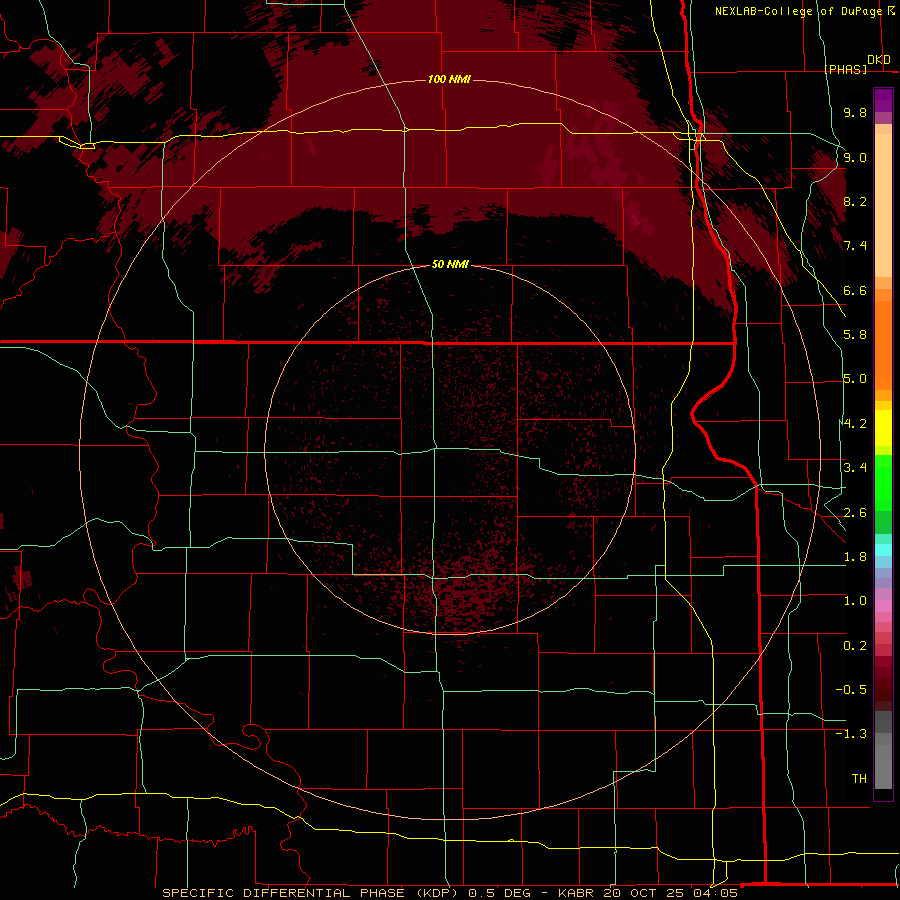The image size is (900, 900).
Task: Pick the peach segment of the color bar
Action: (x=883, y=201)
